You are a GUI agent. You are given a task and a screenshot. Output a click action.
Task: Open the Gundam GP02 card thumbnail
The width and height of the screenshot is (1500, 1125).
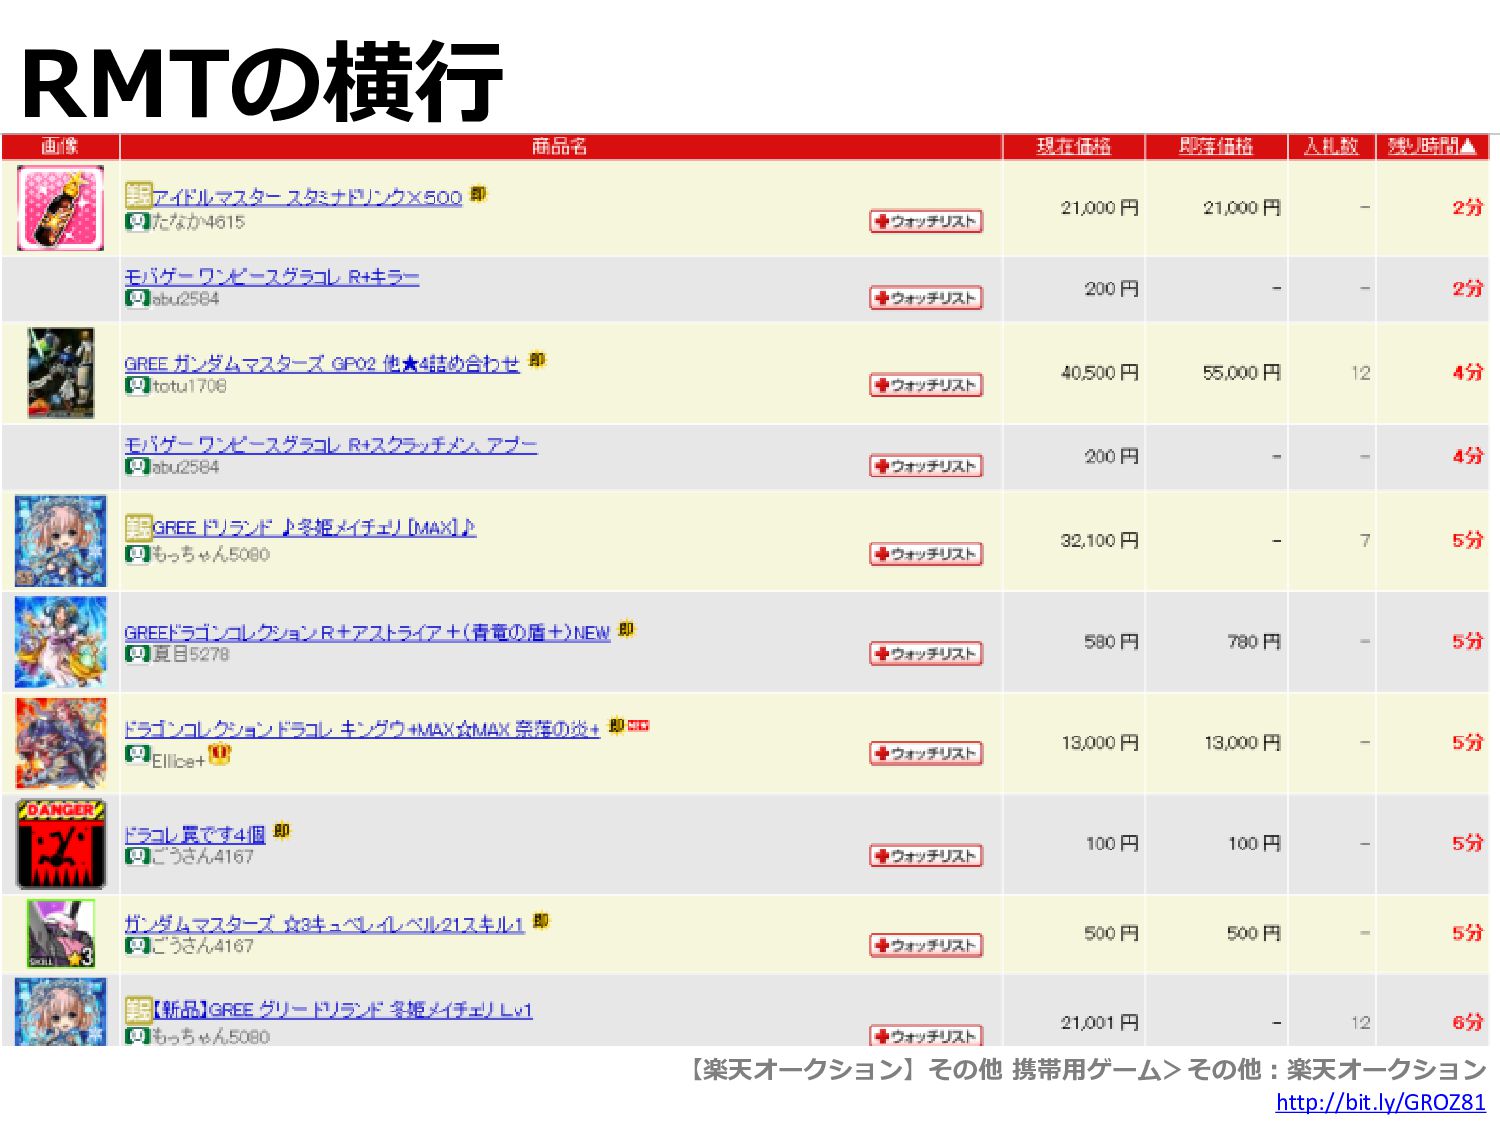coord(60,372)
